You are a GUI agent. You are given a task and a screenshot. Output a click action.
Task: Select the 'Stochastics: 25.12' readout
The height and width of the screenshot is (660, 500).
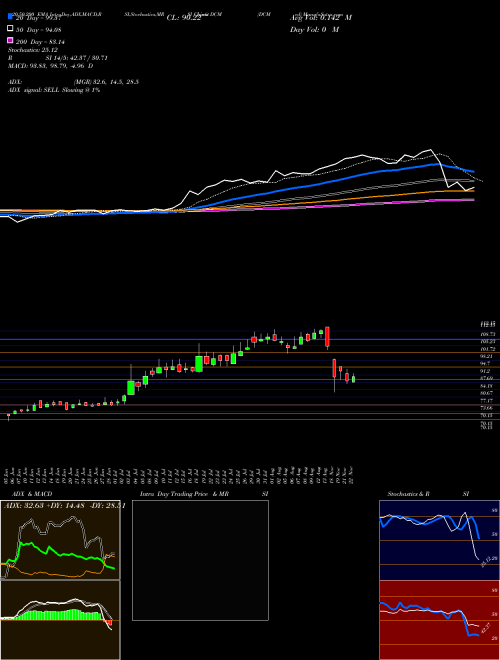(x=33, y=50)
